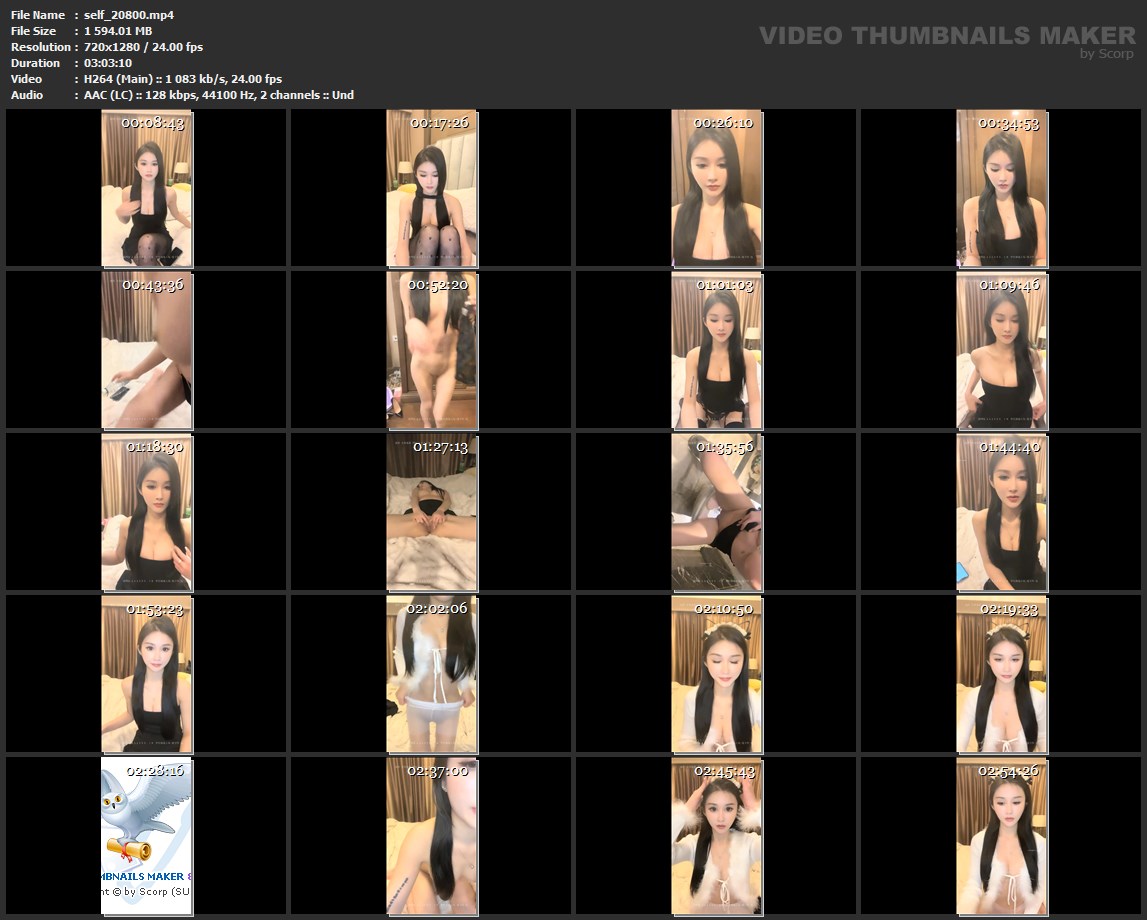This screenshot has width=1147, height=920.
Task: Open the last thumbnail at 02:54:26
Action: pos(1001,835)
